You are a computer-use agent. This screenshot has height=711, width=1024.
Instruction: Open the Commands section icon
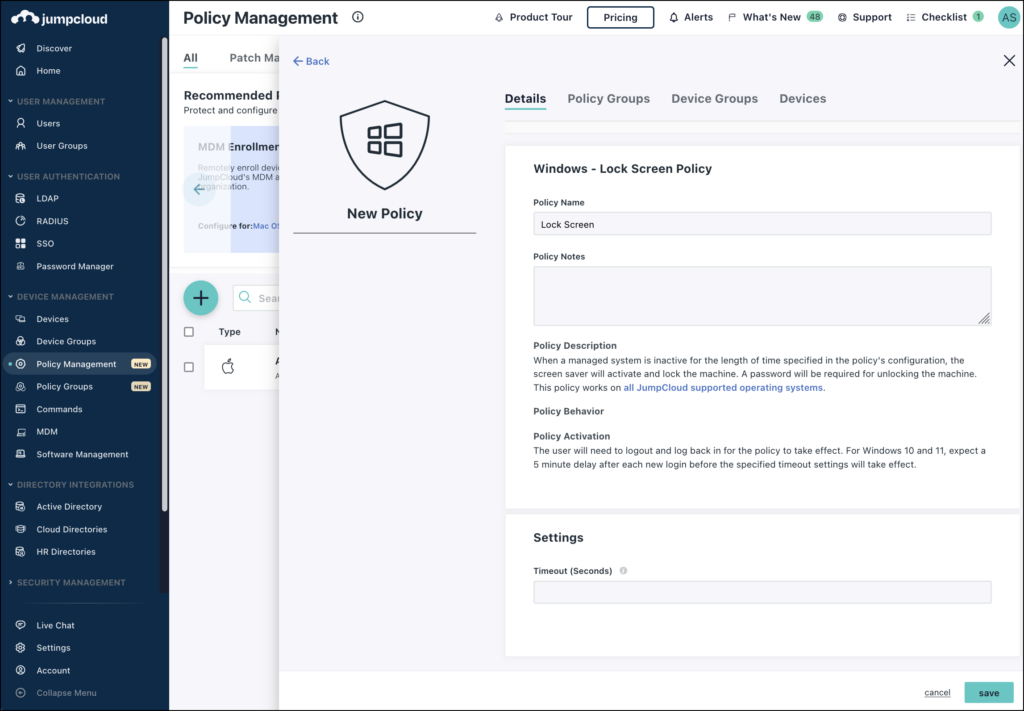coord(22,408)
